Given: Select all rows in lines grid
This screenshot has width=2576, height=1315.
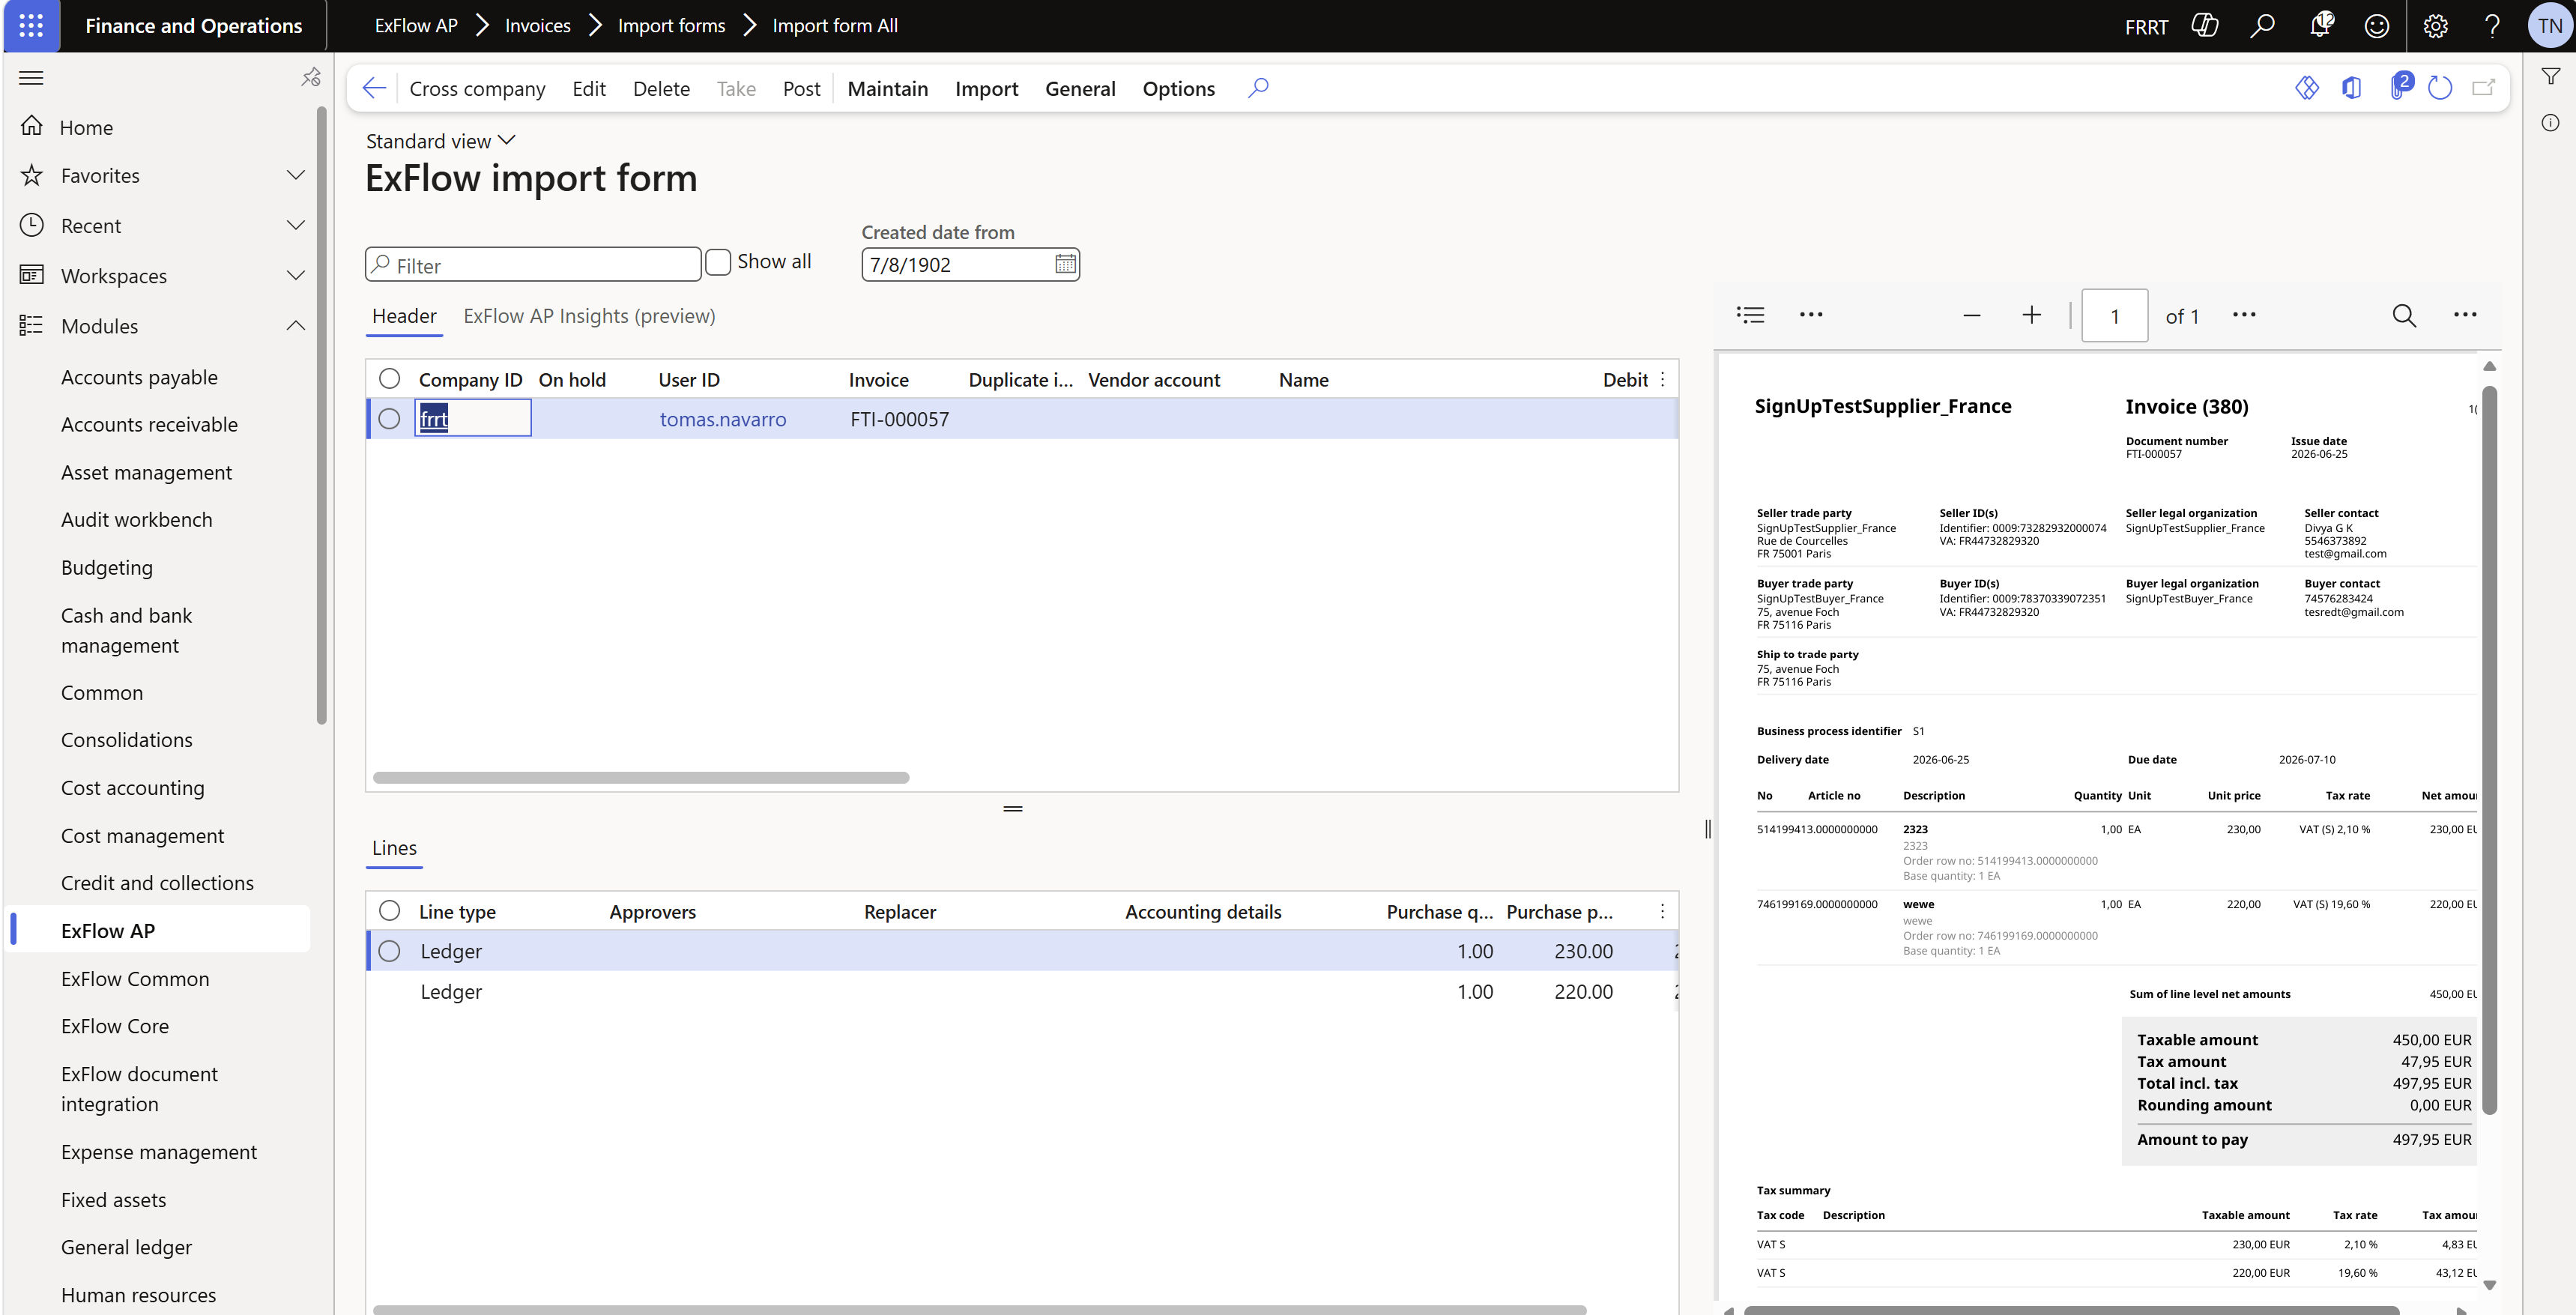Looking at the screenshot, I should (389, 910).
